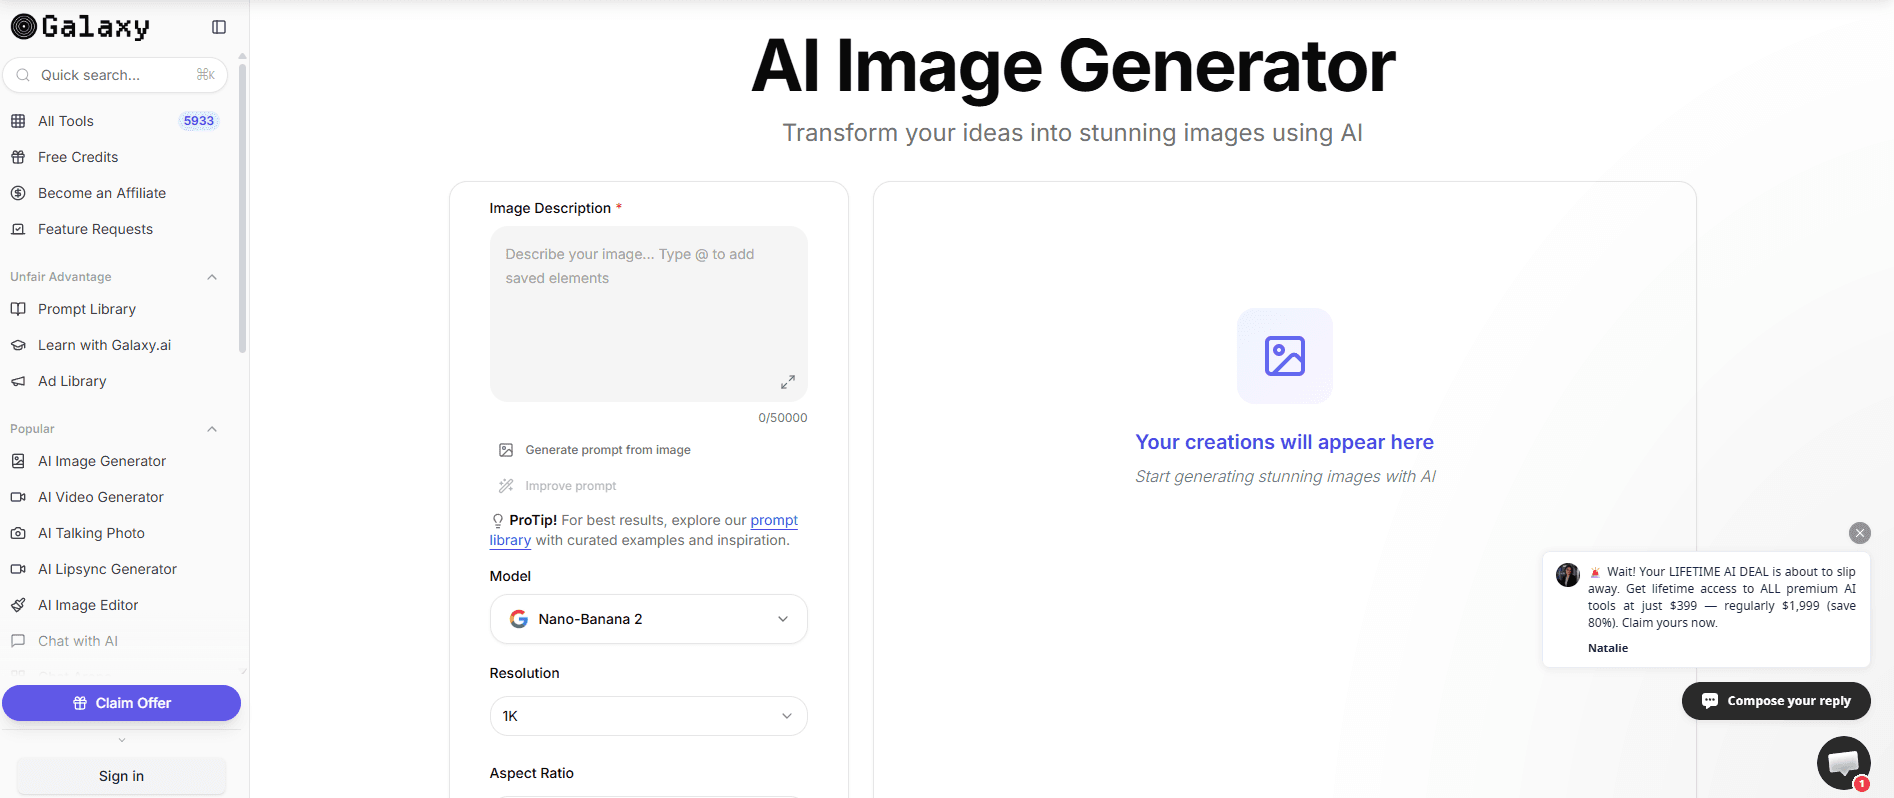Click Generate prompt from image
The width and height of the screenshot is (1894, 798).
pos(608,450)
